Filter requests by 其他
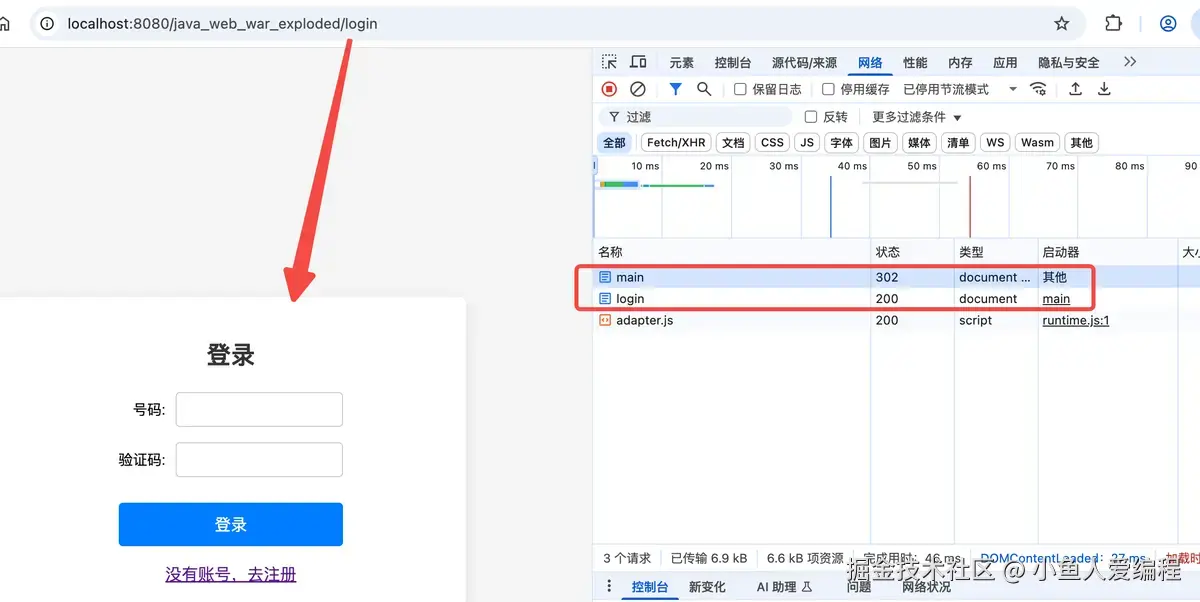The image size is (1200, 602). (x=1081, y=143)
